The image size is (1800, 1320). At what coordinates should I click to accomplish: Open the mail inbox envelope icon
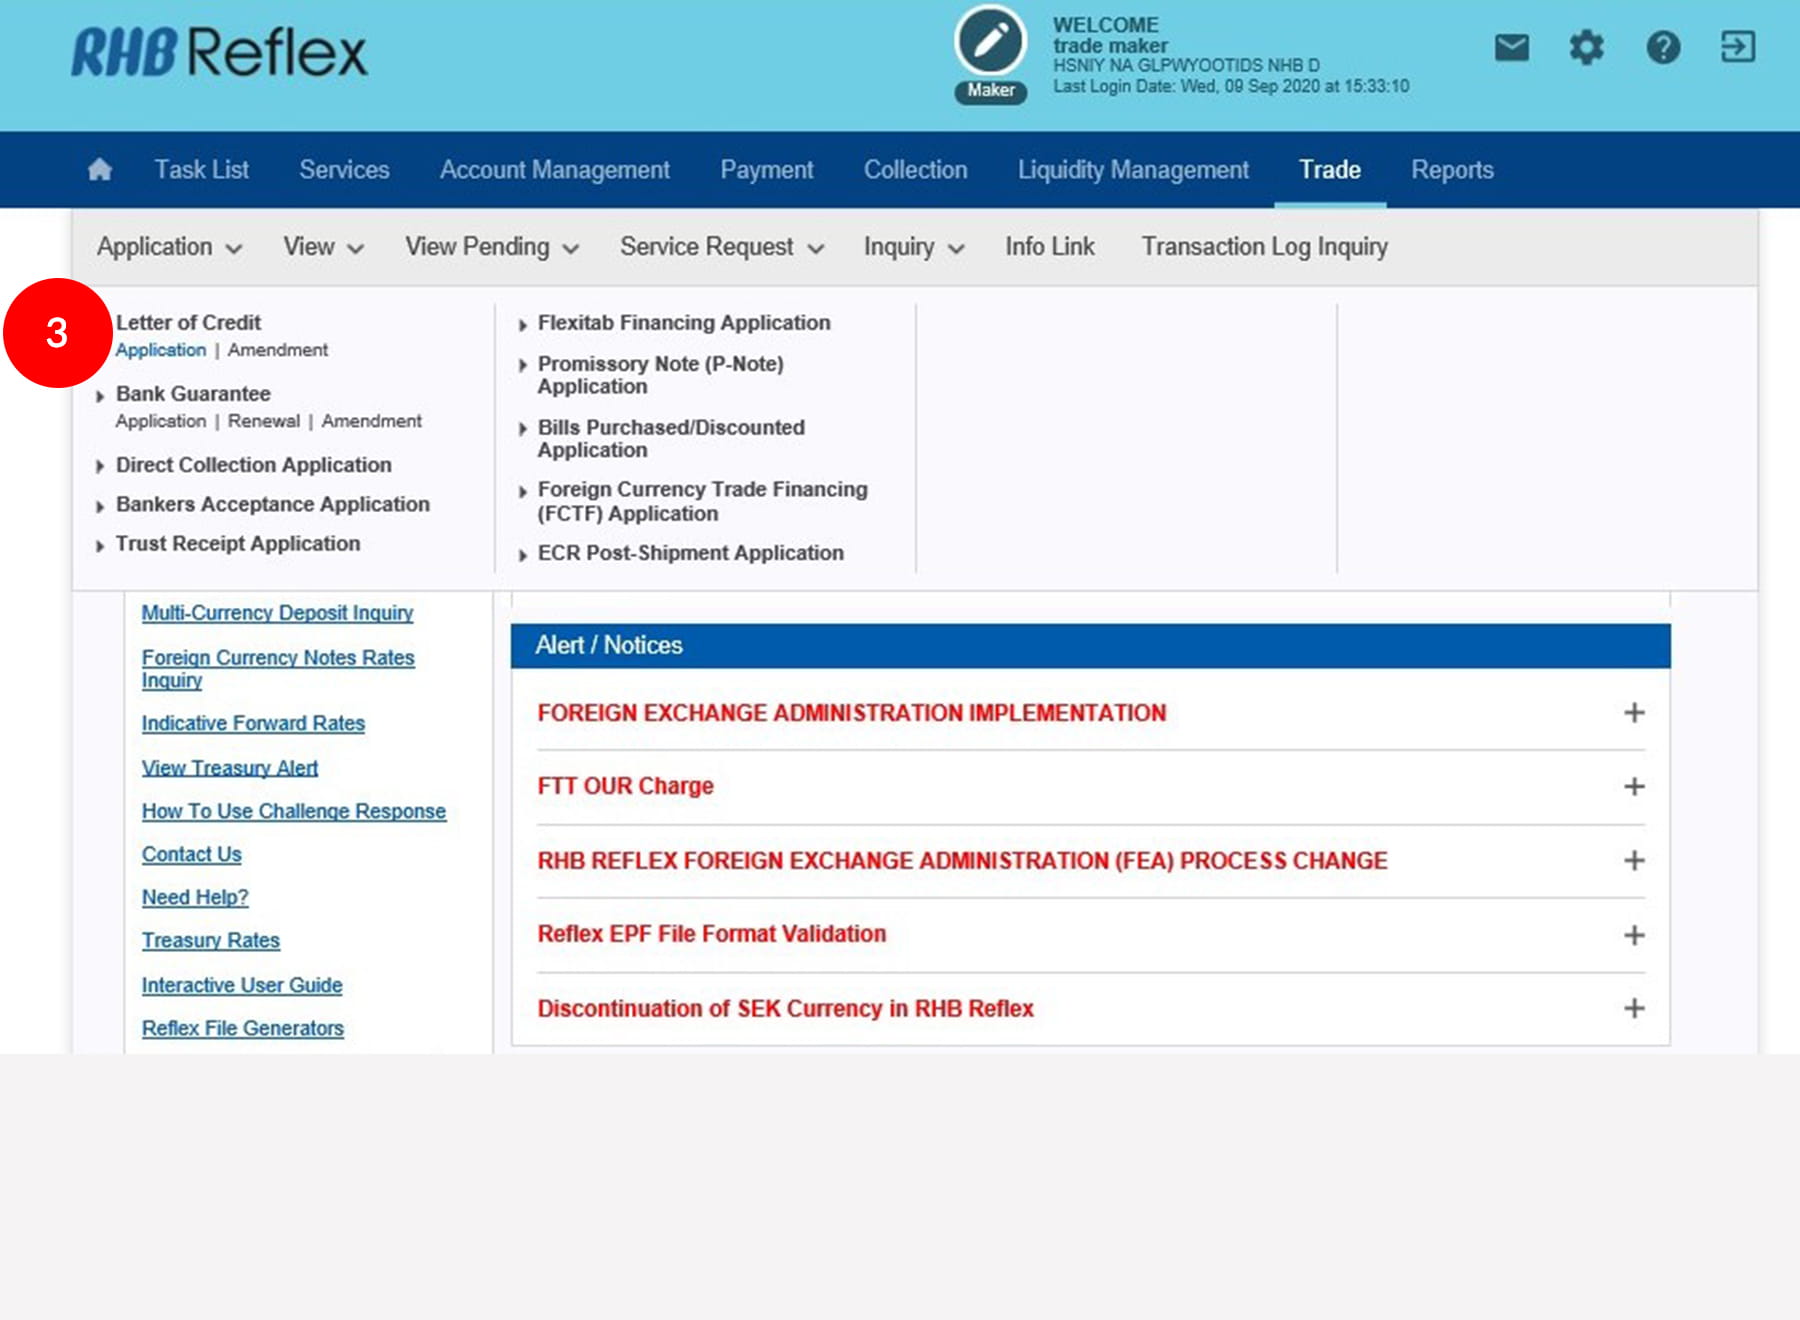point(1511,47)
